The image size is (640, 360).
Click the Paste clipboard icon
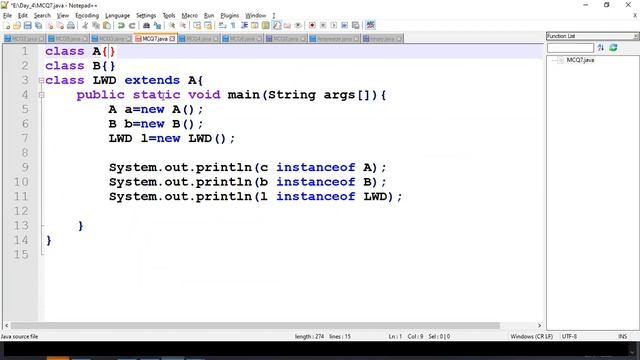(x=107, y=25)
